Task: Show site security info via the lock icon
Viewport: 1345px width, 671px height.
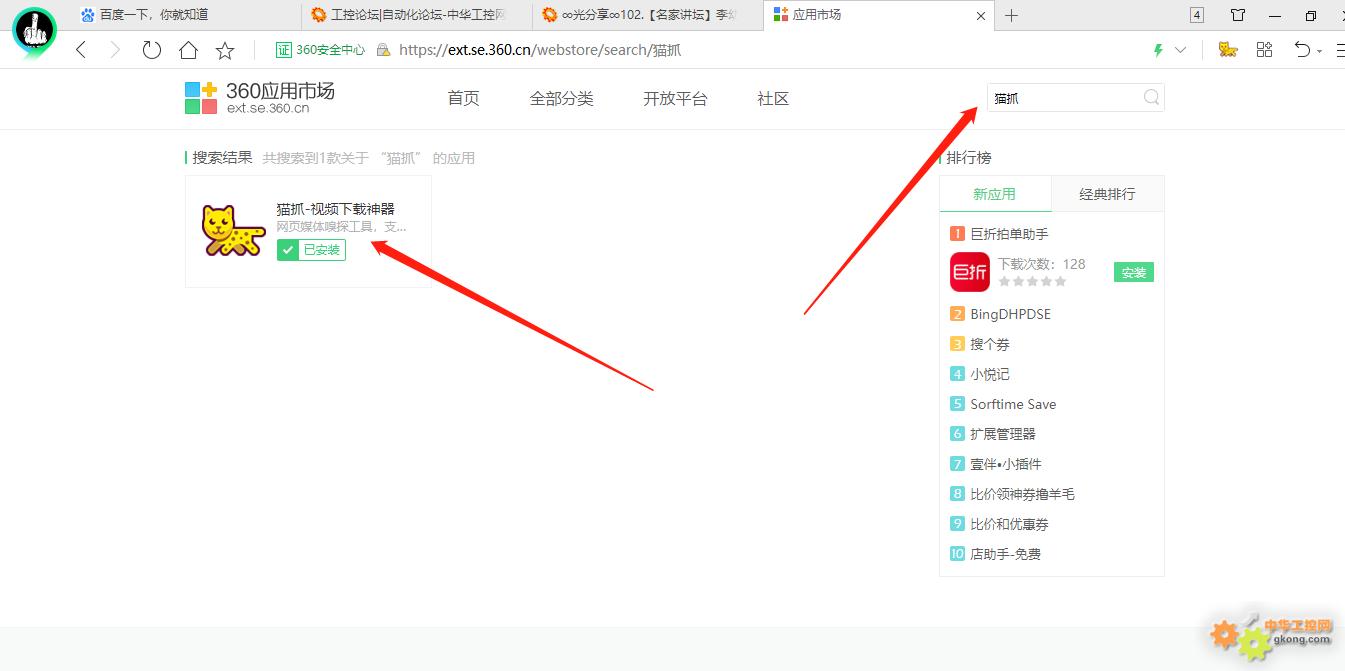Action: [383, 50]
